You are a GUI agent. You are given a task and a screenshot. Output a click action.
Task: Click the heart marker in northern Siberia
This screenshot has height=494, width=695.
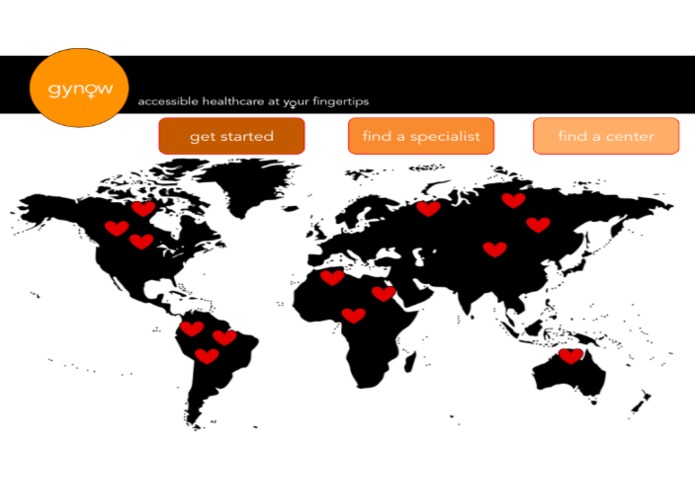(x=514, y=200)
